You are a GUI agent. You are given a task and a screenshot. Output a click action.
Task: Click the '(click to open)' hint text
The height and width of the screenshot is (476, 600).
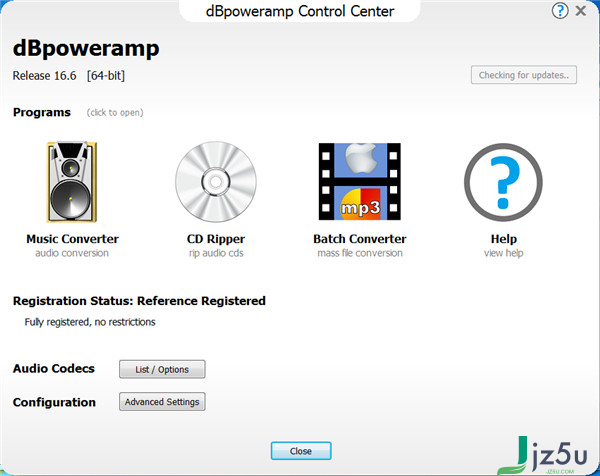[x=115, y=112]
